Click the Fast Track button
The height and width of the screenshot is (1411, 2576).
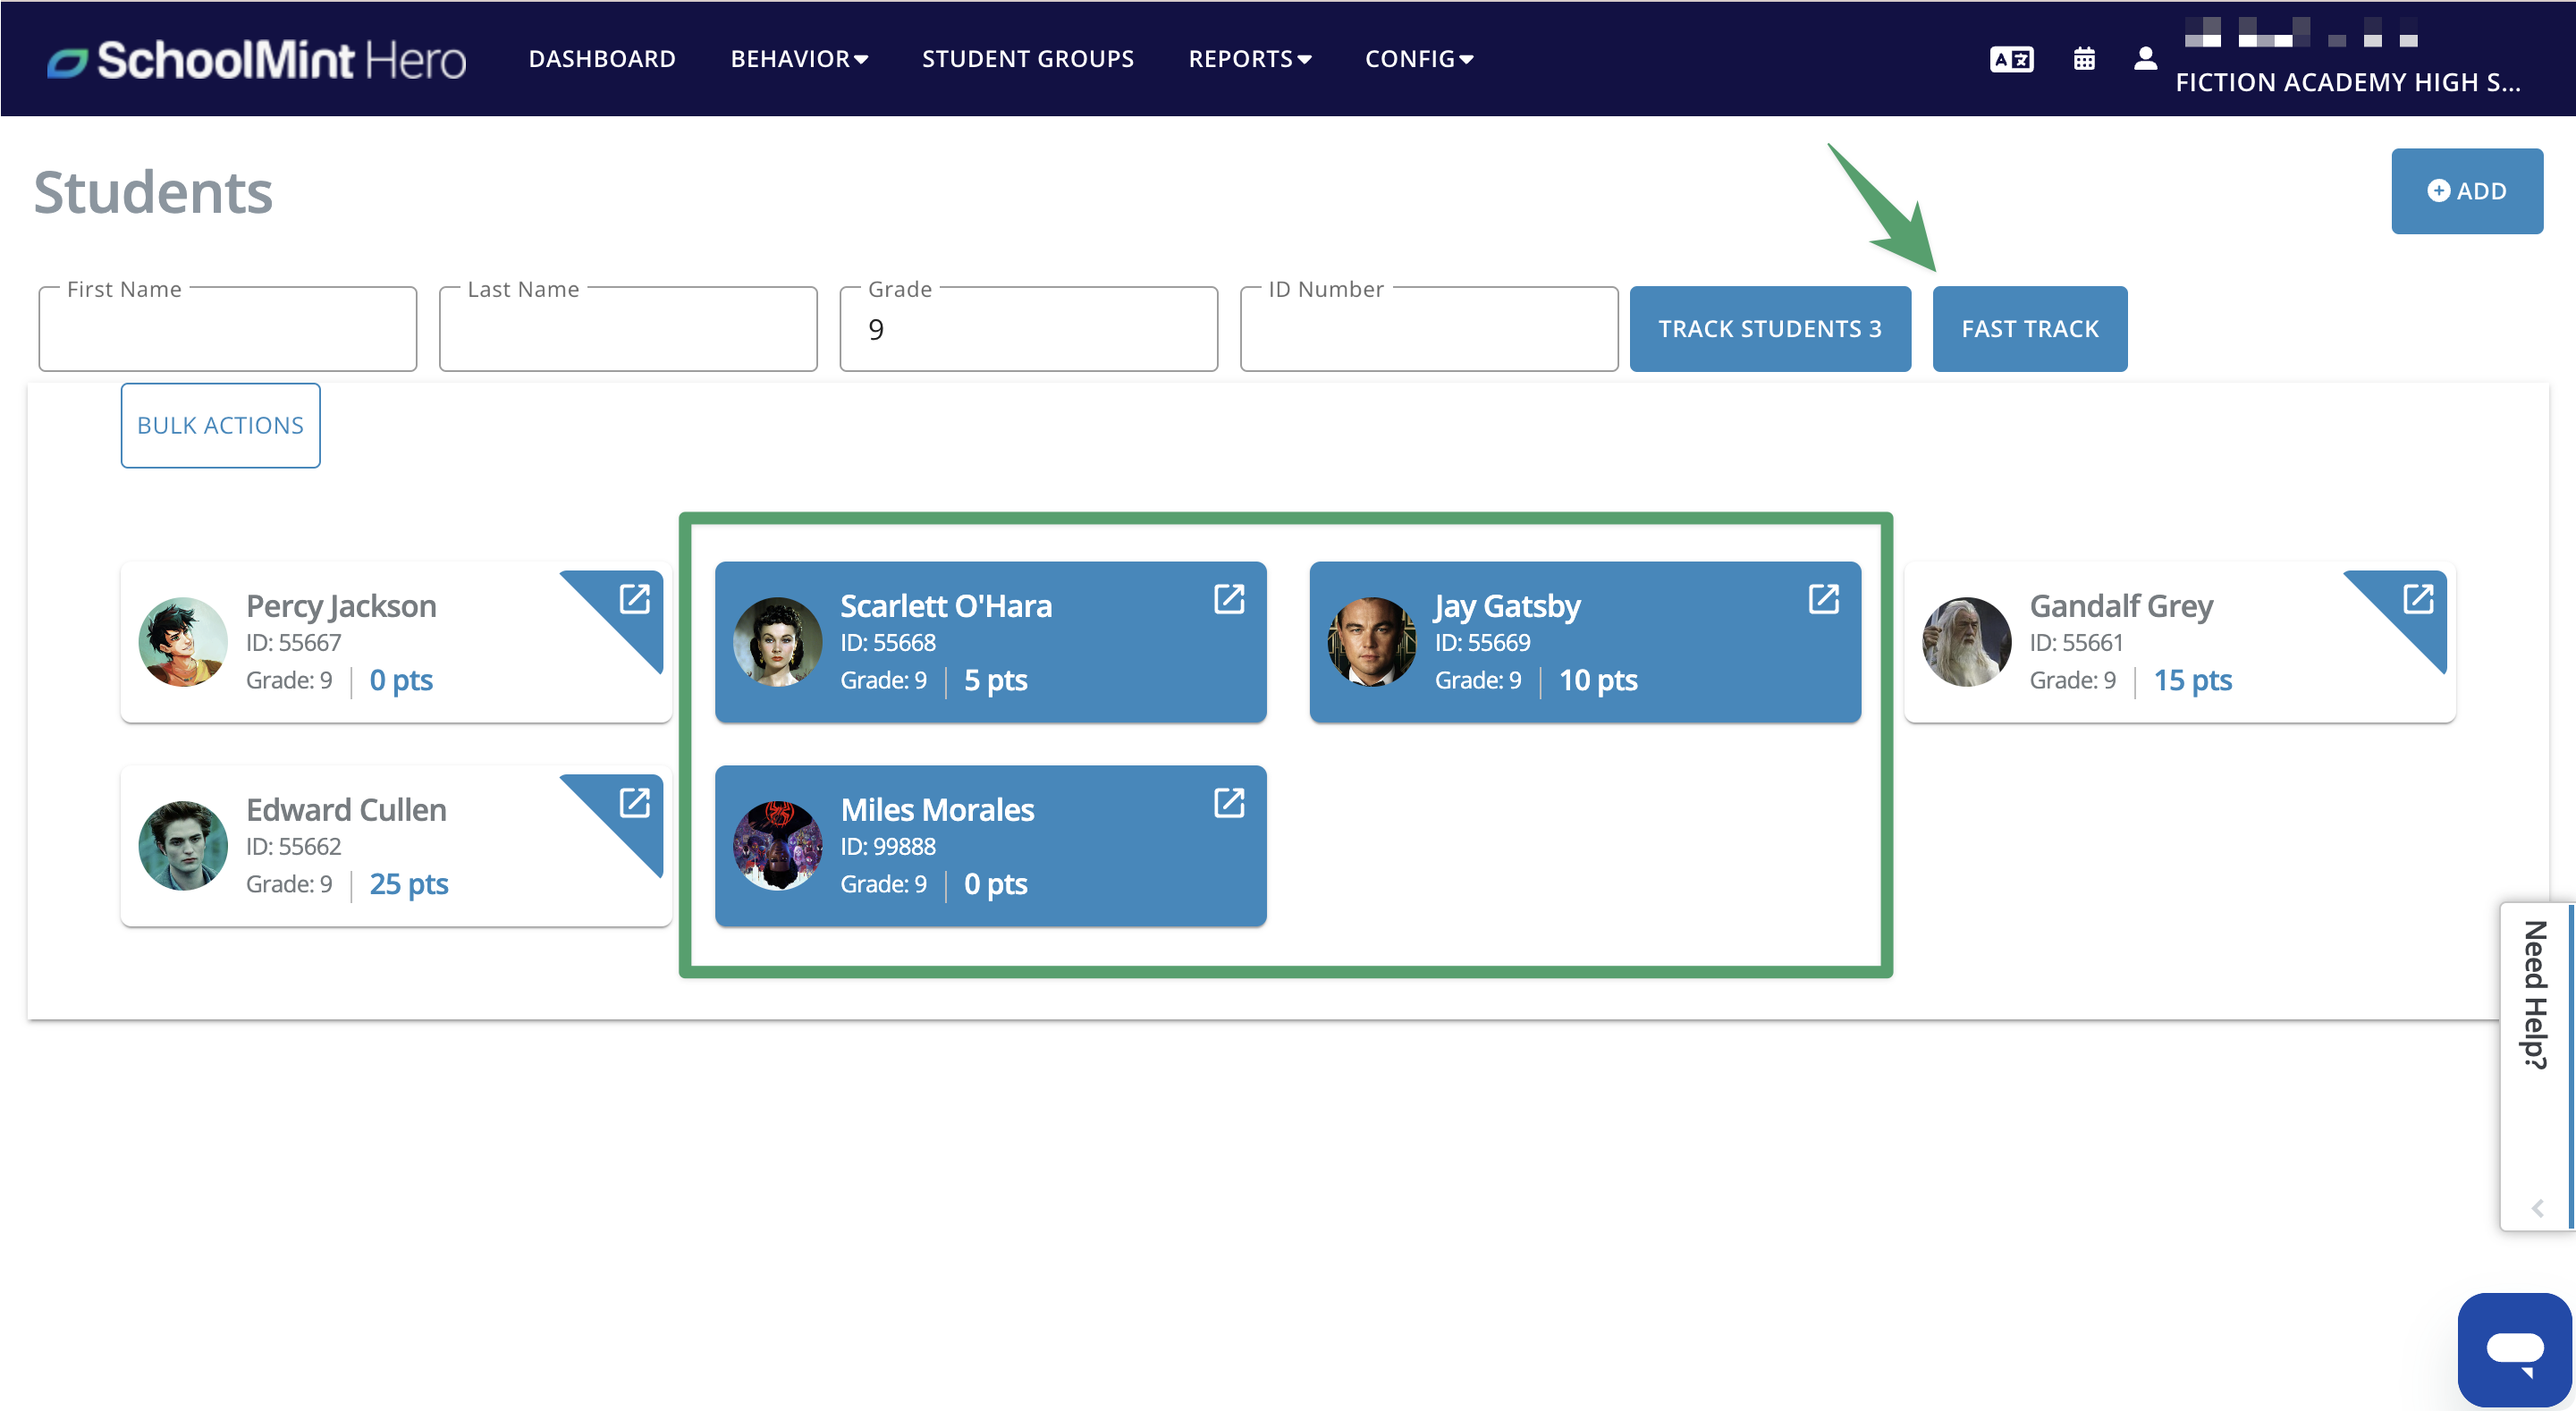[2030, 329]
